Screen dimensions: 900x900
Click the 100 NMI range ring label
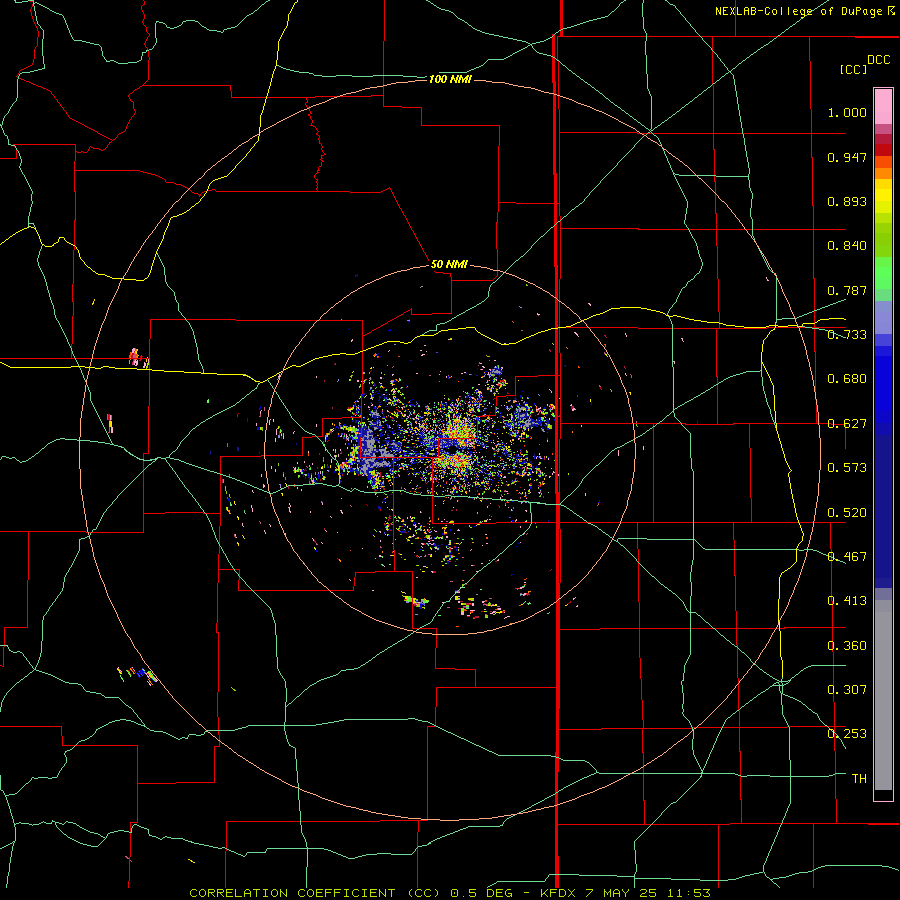point(450,79)
